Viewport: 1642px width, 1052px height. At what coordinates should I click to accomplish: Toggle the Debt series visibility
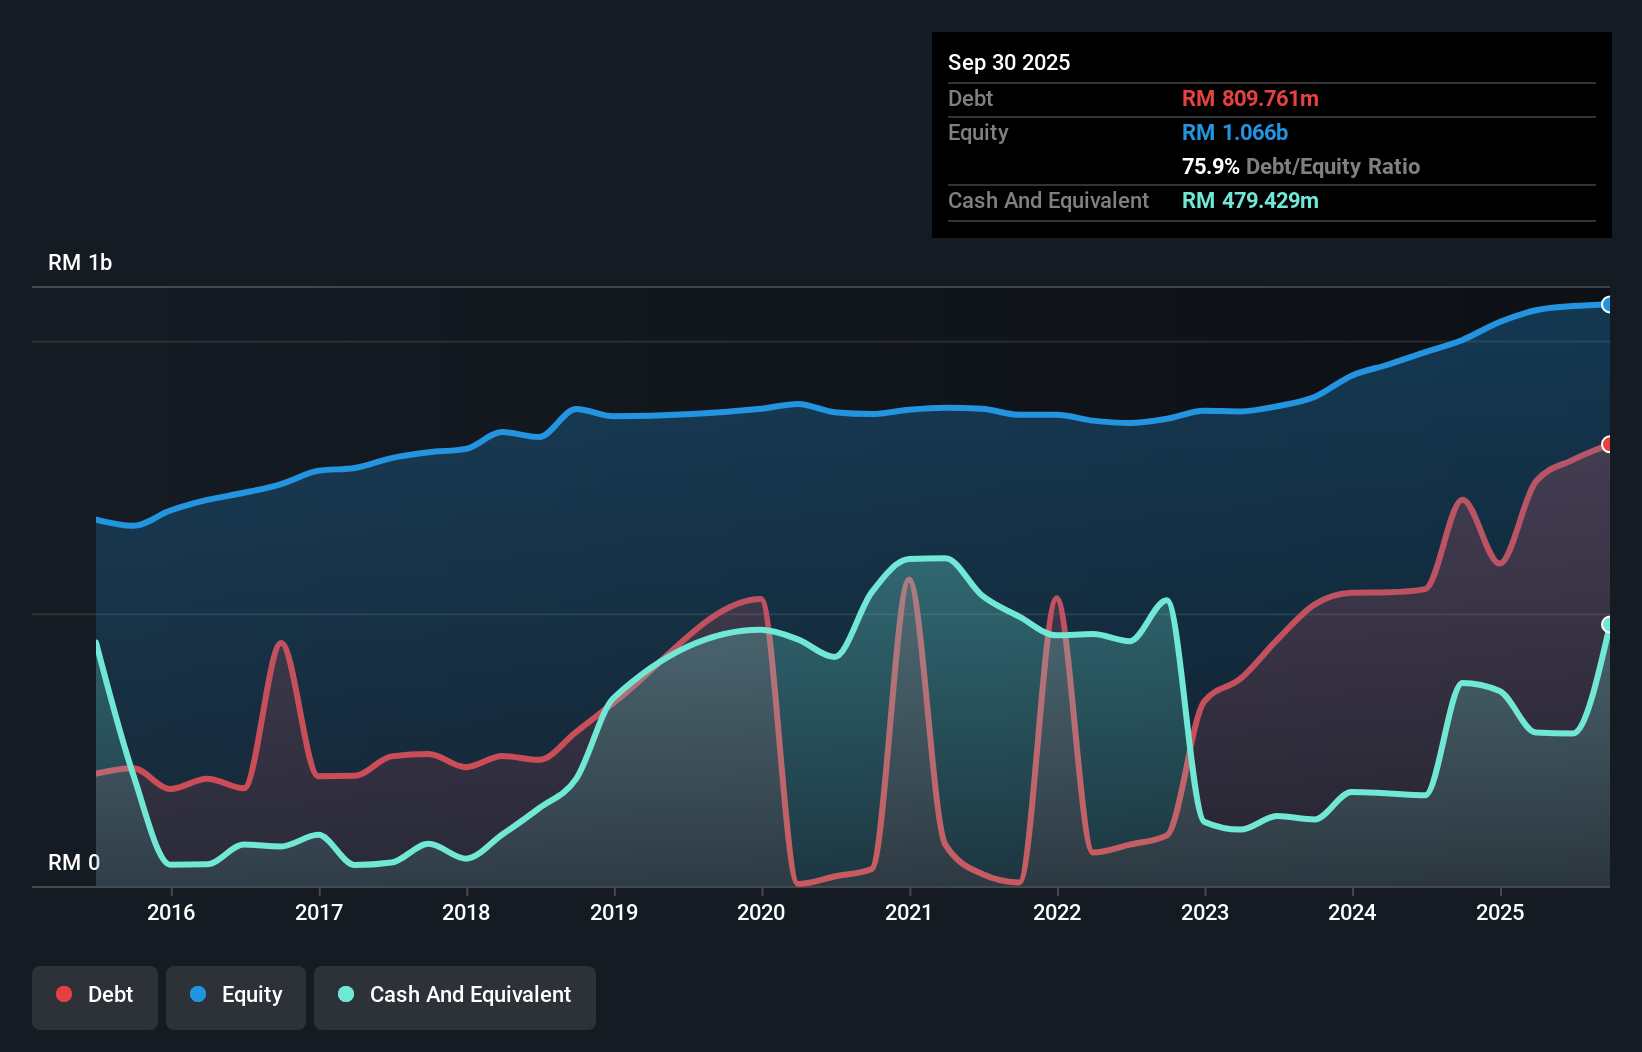click(95, 994)
